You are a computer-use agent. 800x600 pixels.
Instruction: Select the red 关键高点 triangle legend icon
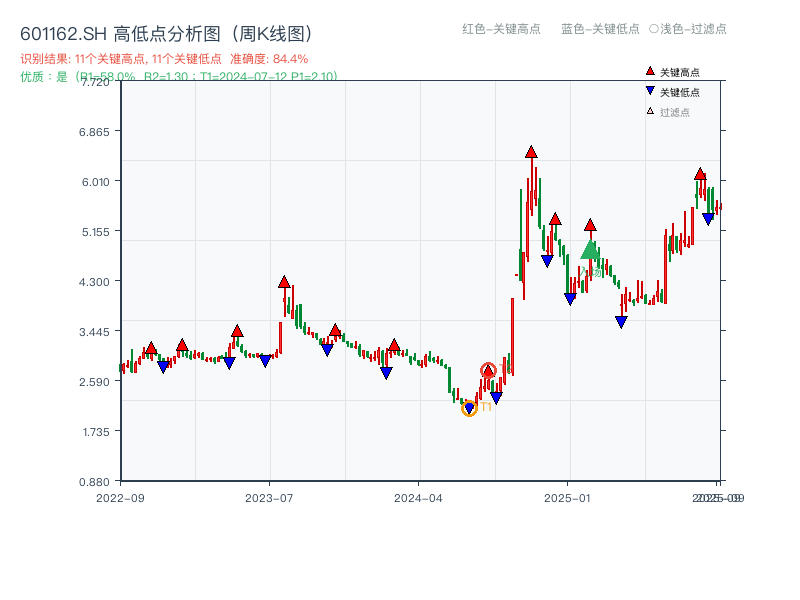(648, 71)
